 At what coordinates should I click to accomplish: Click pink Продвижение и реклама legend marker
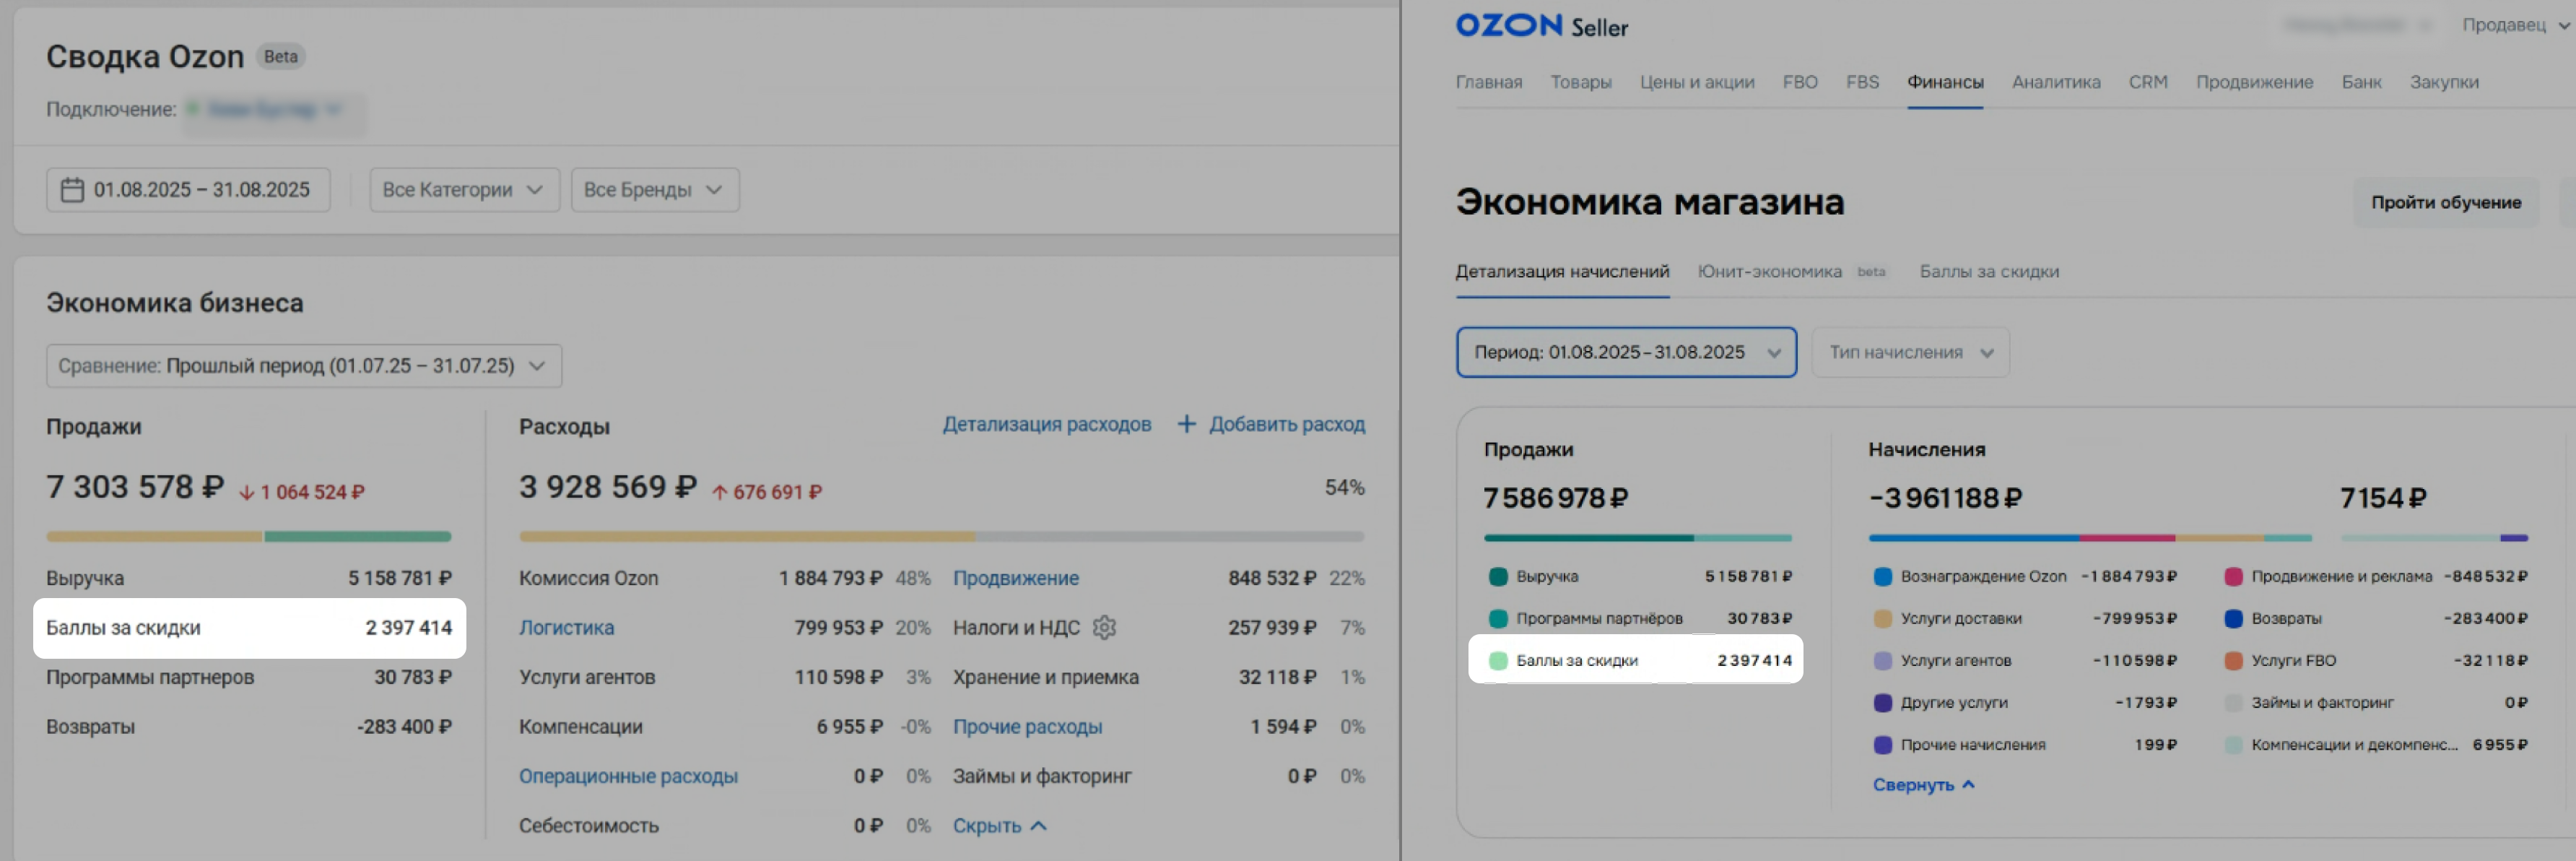[2233, 577]
